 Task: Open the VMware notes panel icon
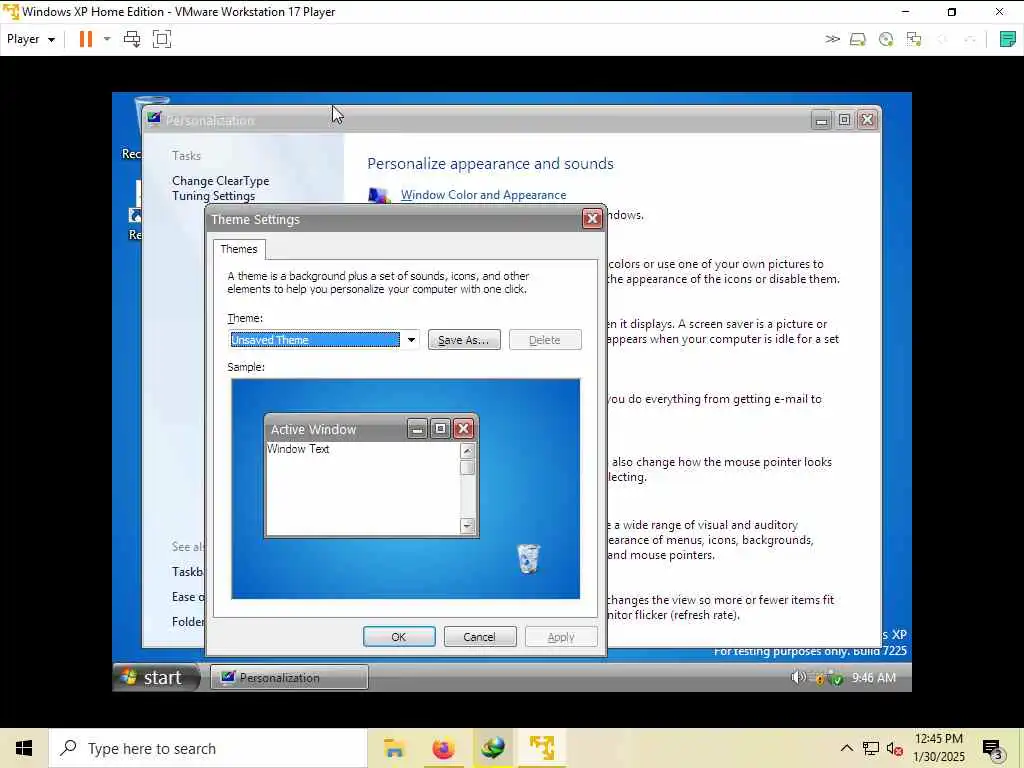coord(1008,39)
